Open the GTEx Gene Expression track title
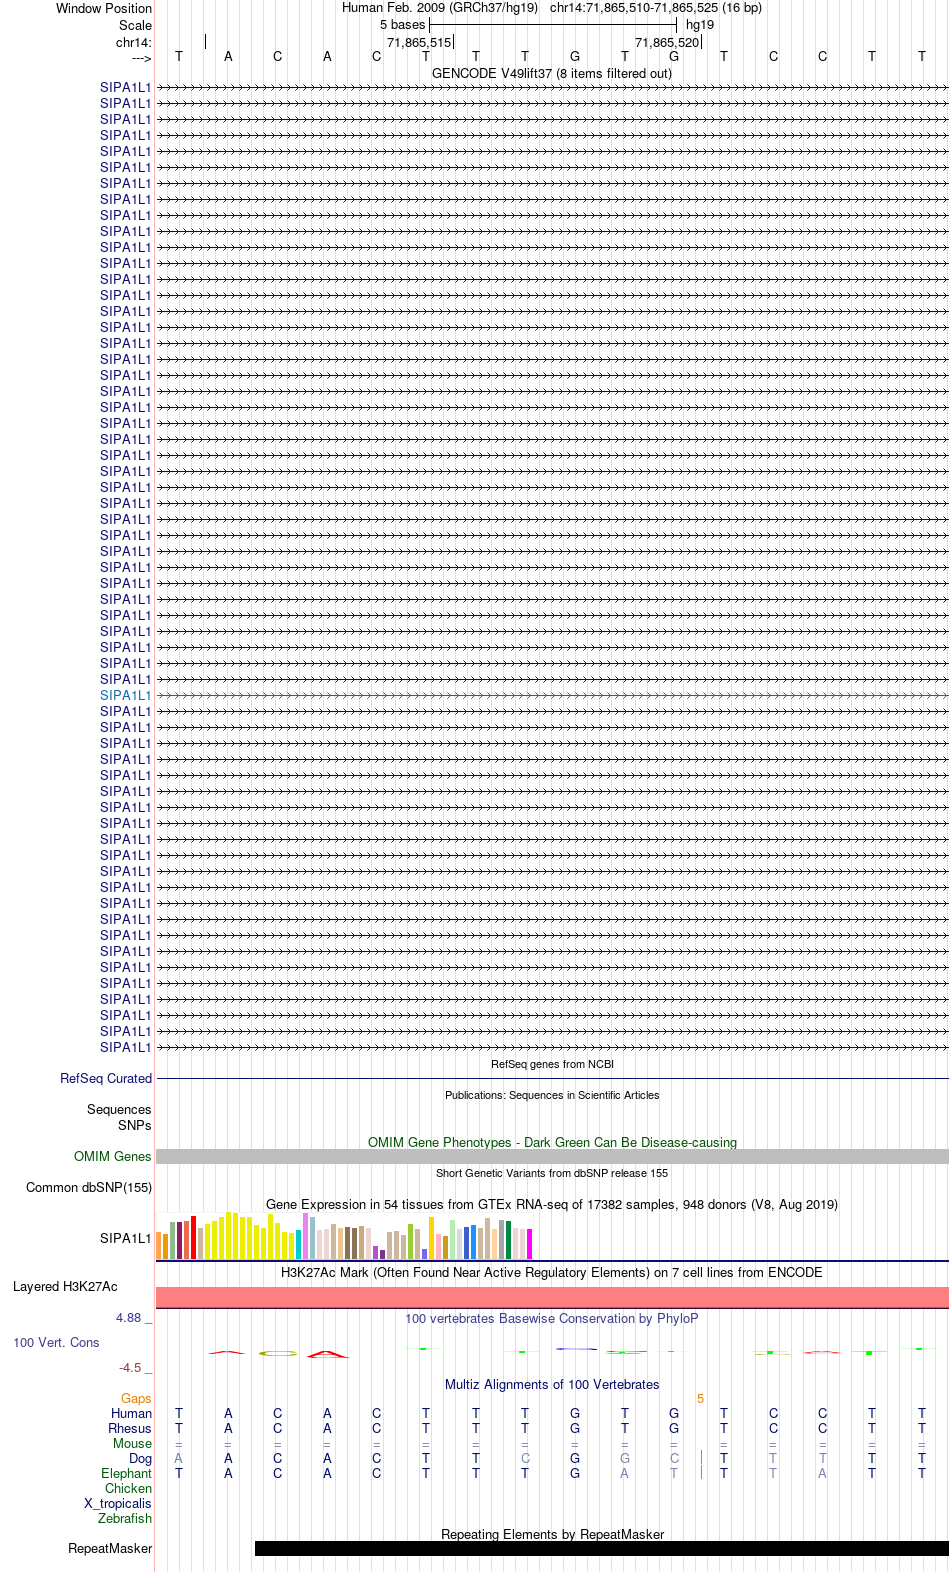950x1572 pixels. [x=552, y=1204]
